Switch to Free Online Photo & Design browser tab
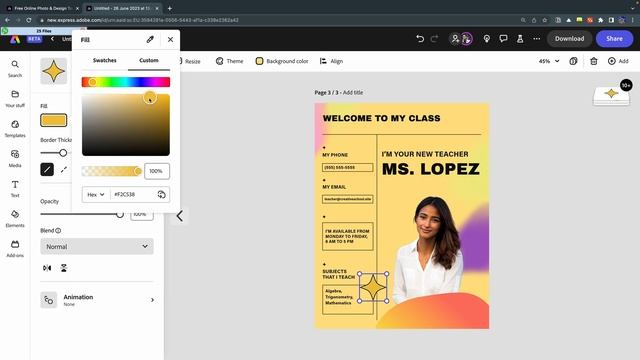 click(42, 8)
